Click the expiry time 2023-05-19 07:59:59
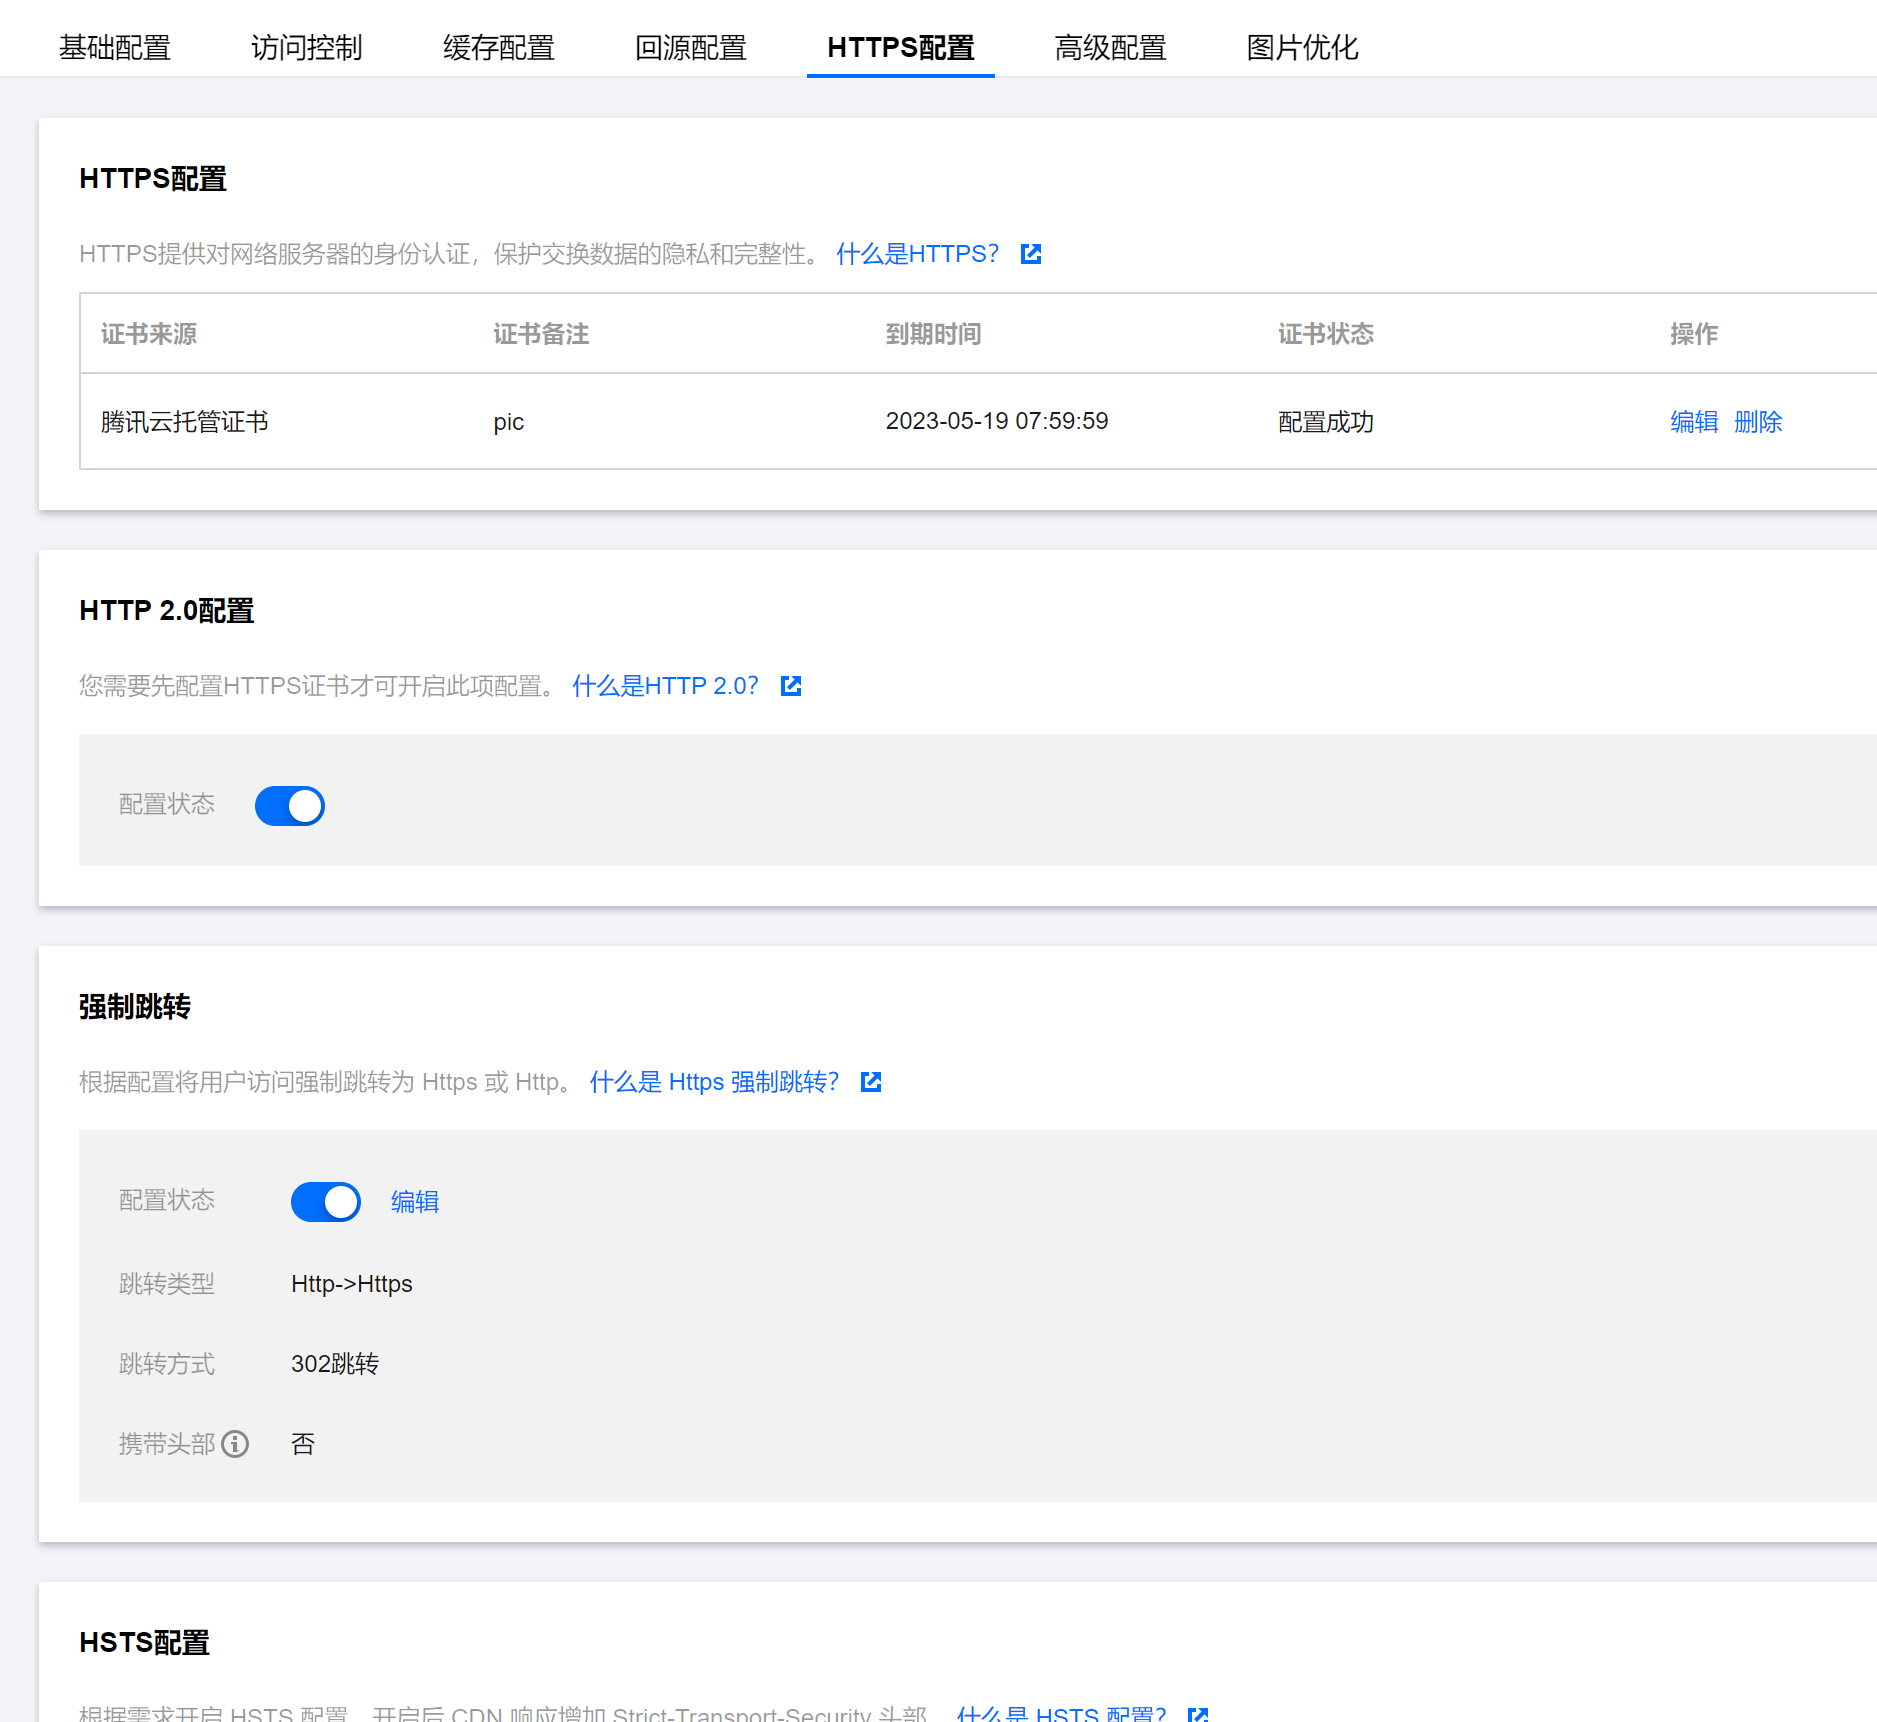 click(x=997, y=421)
